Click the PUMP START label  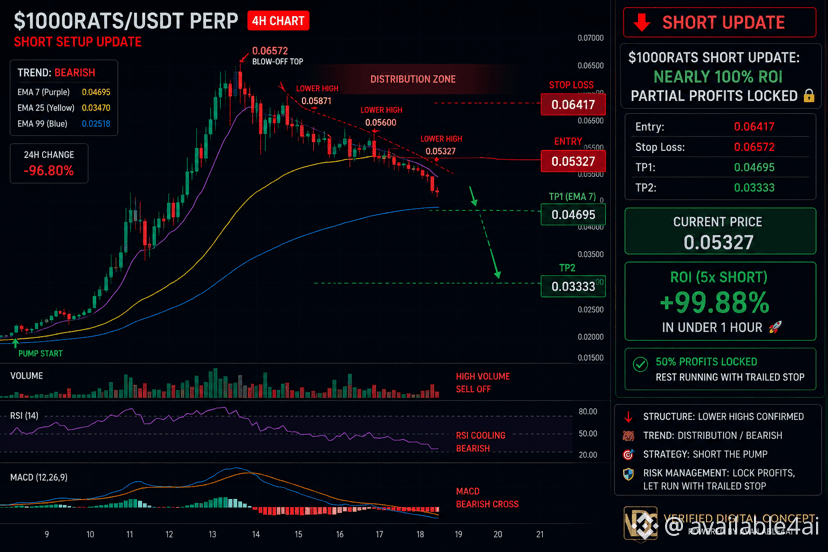click(40, 353)
